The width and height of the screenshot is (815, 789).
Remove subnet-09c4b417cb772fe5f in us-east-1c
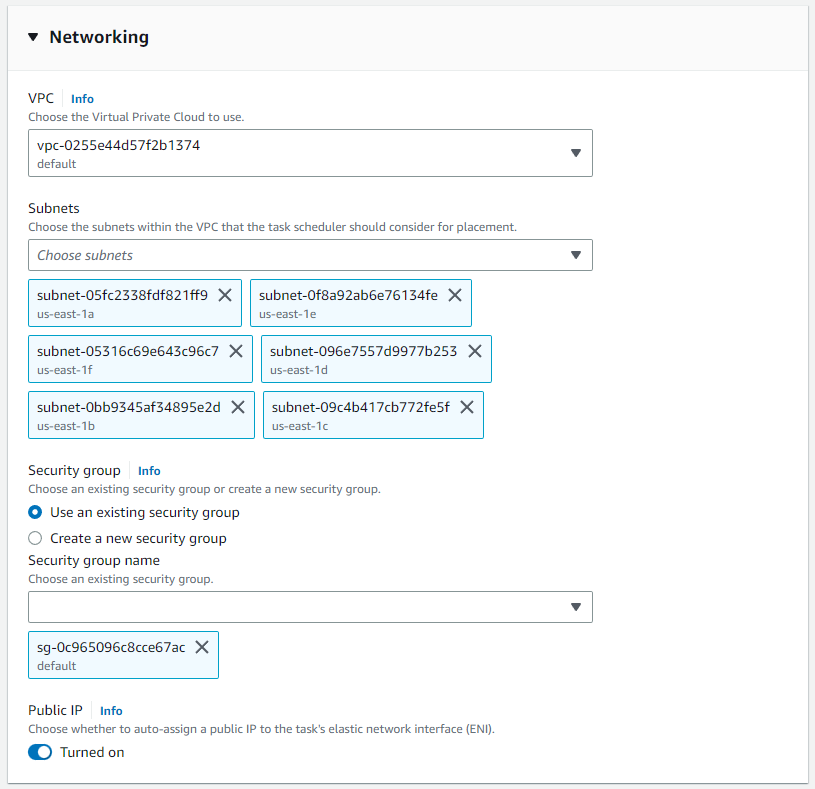[x=467, y=407]
